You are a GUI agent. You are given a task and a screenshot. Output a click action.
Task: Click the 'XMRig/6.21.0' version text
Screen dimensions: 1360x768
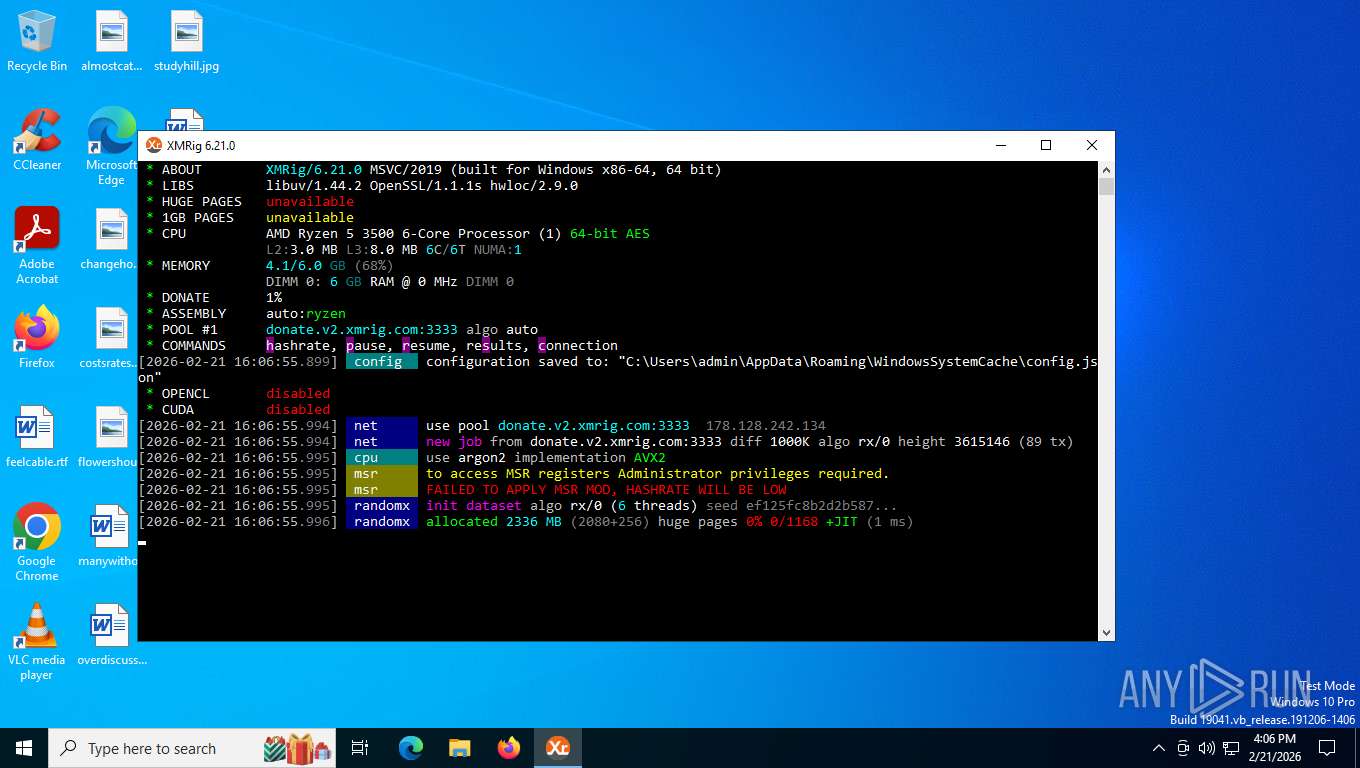click(x=314, y=169)
